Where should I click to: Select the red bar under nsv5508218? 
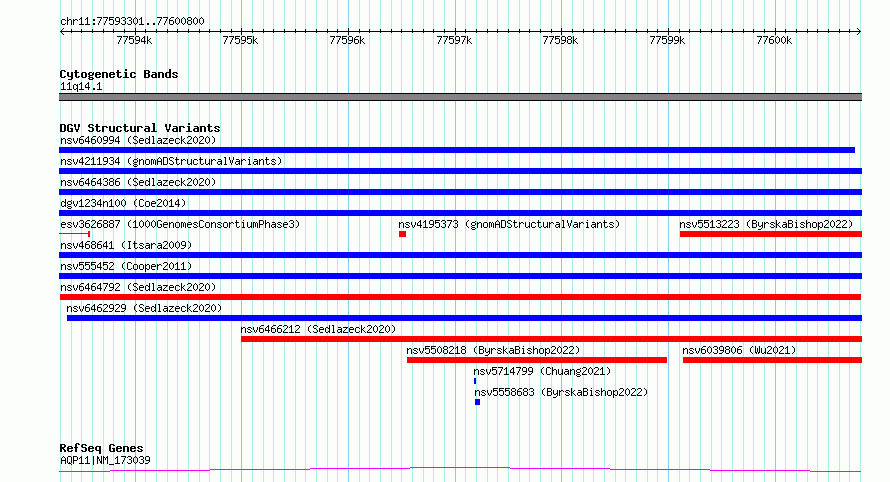coord(537,360)
